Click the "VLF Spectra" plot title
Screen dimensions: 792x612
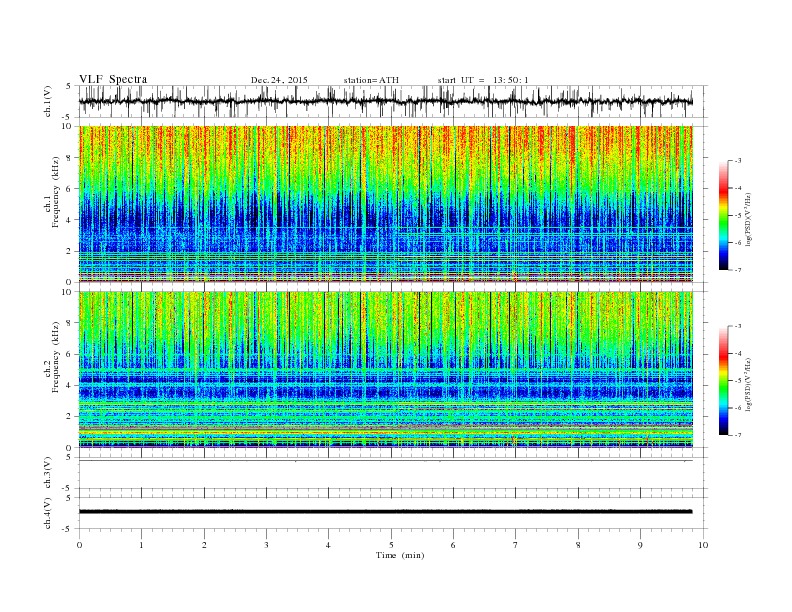click(113, 79)
